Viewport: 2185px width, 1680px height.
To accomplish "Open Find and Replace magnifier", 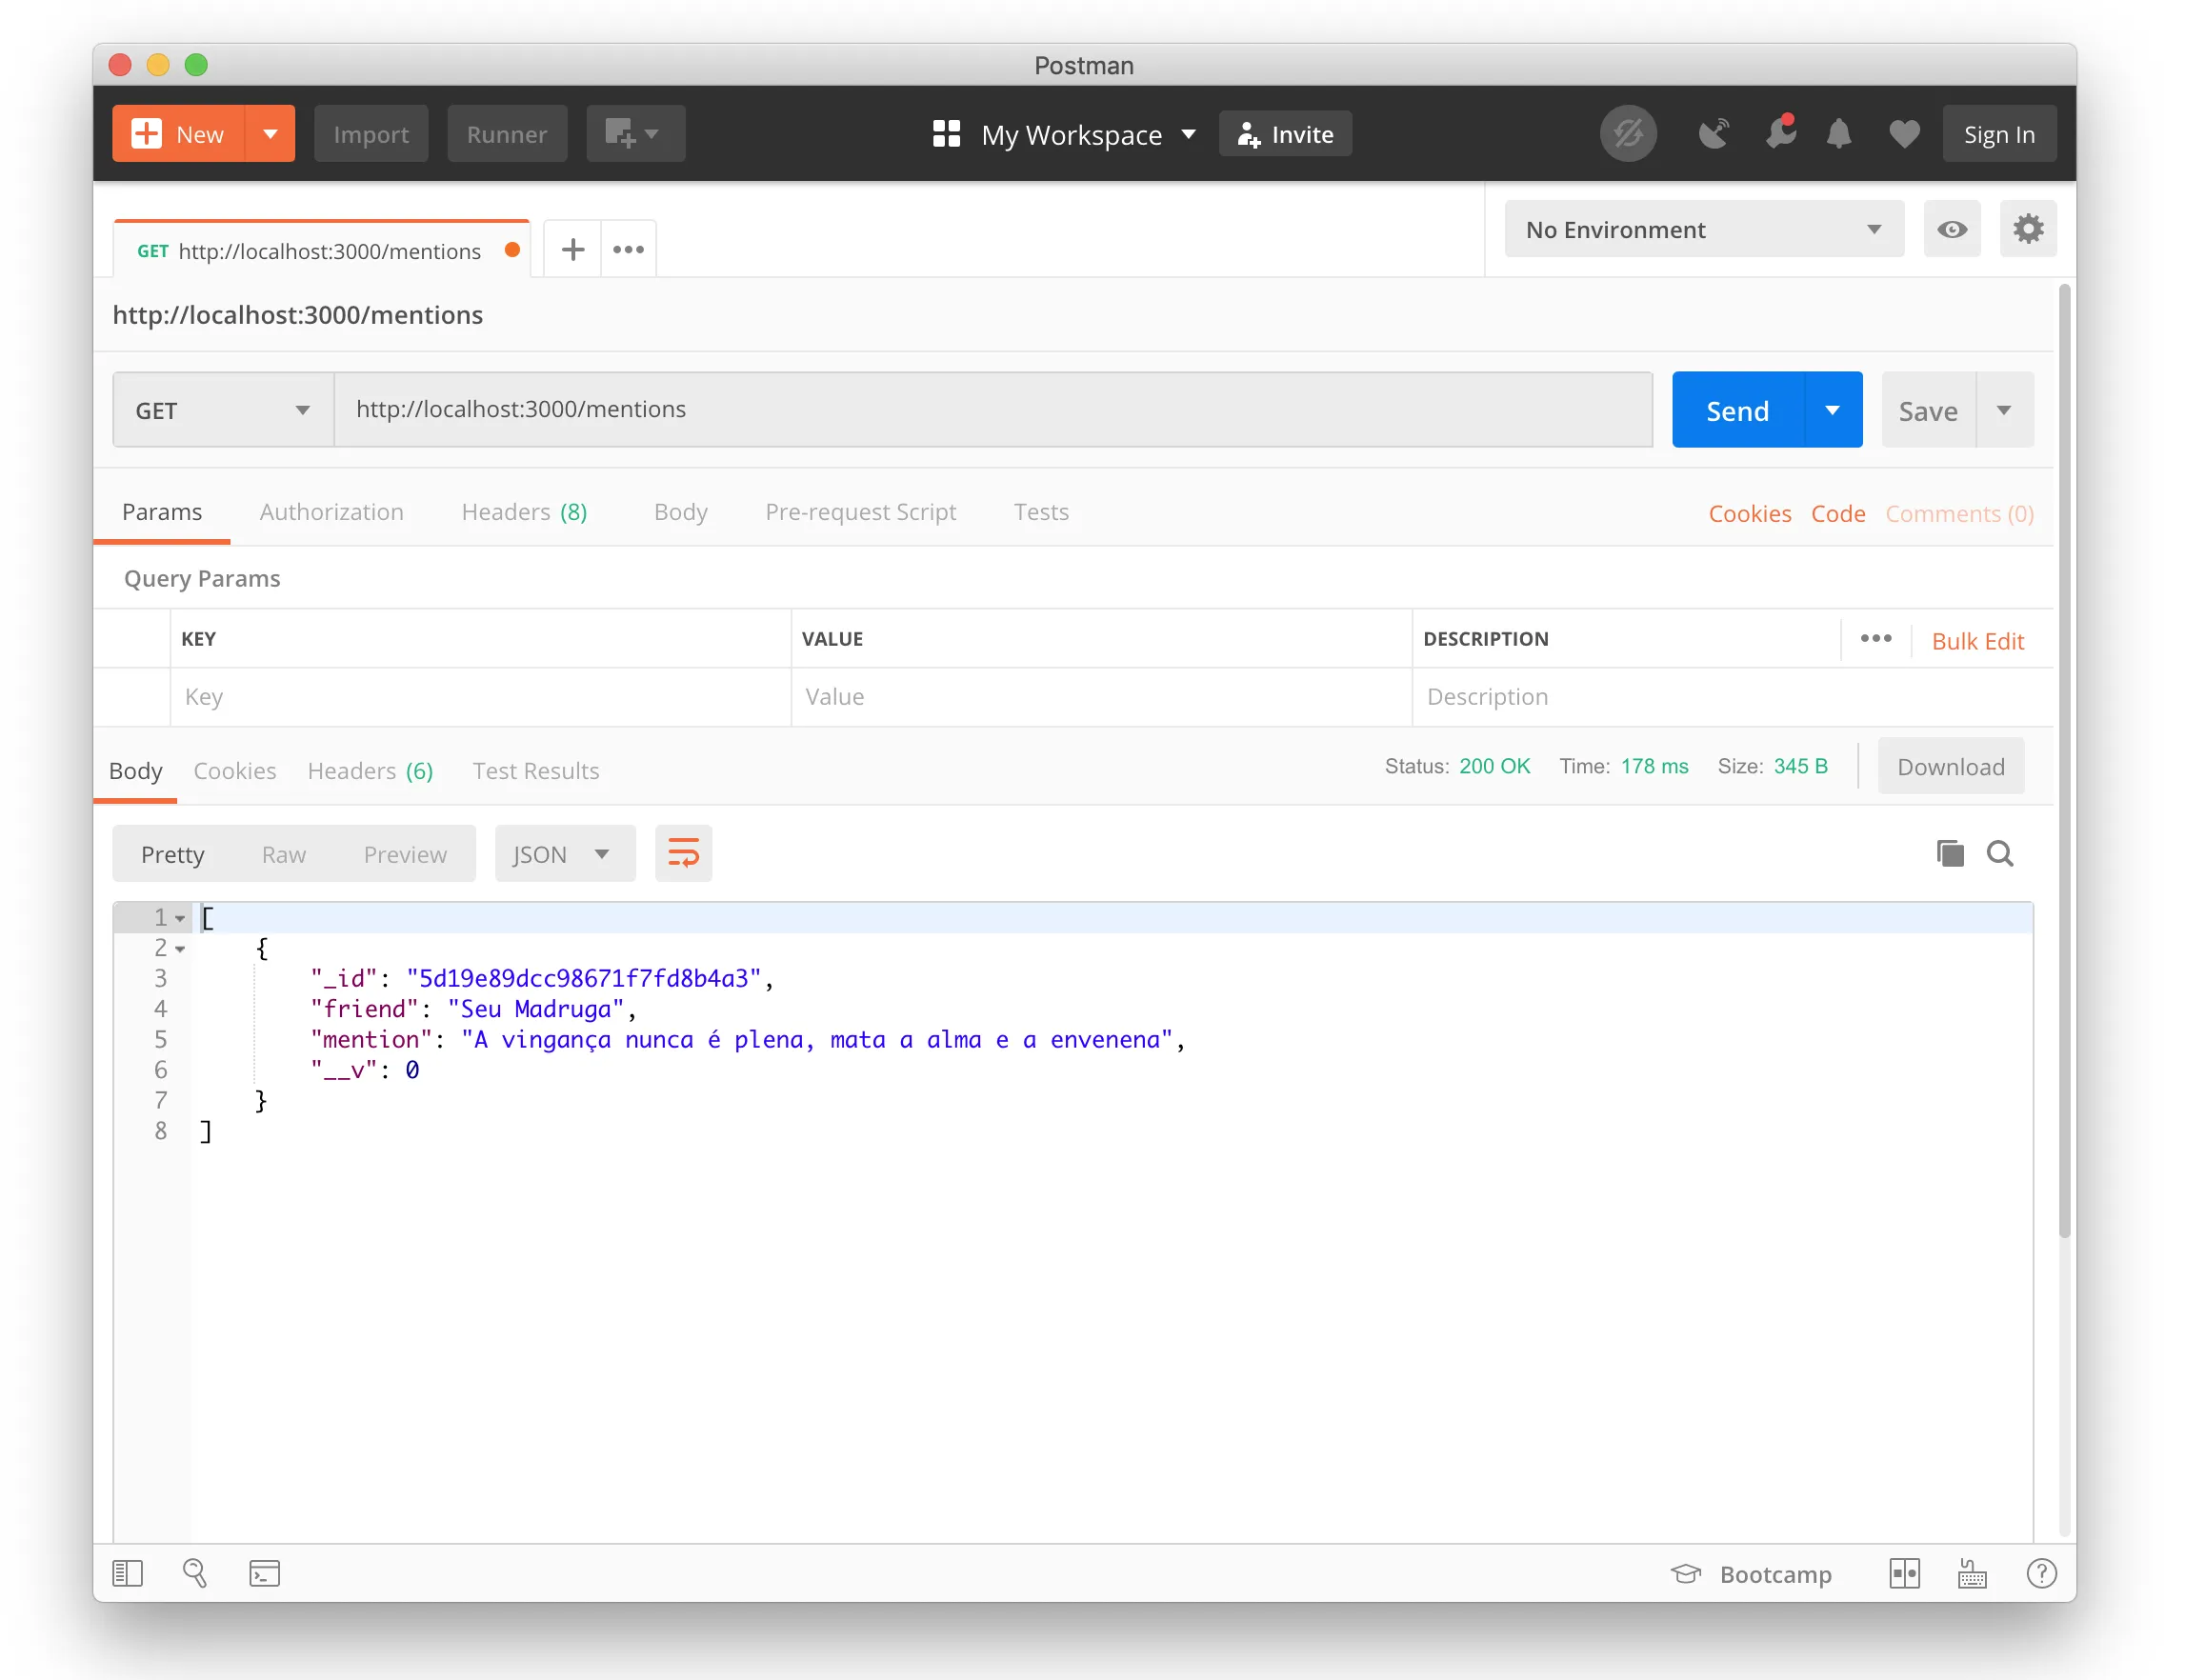I will (196, 1573).
